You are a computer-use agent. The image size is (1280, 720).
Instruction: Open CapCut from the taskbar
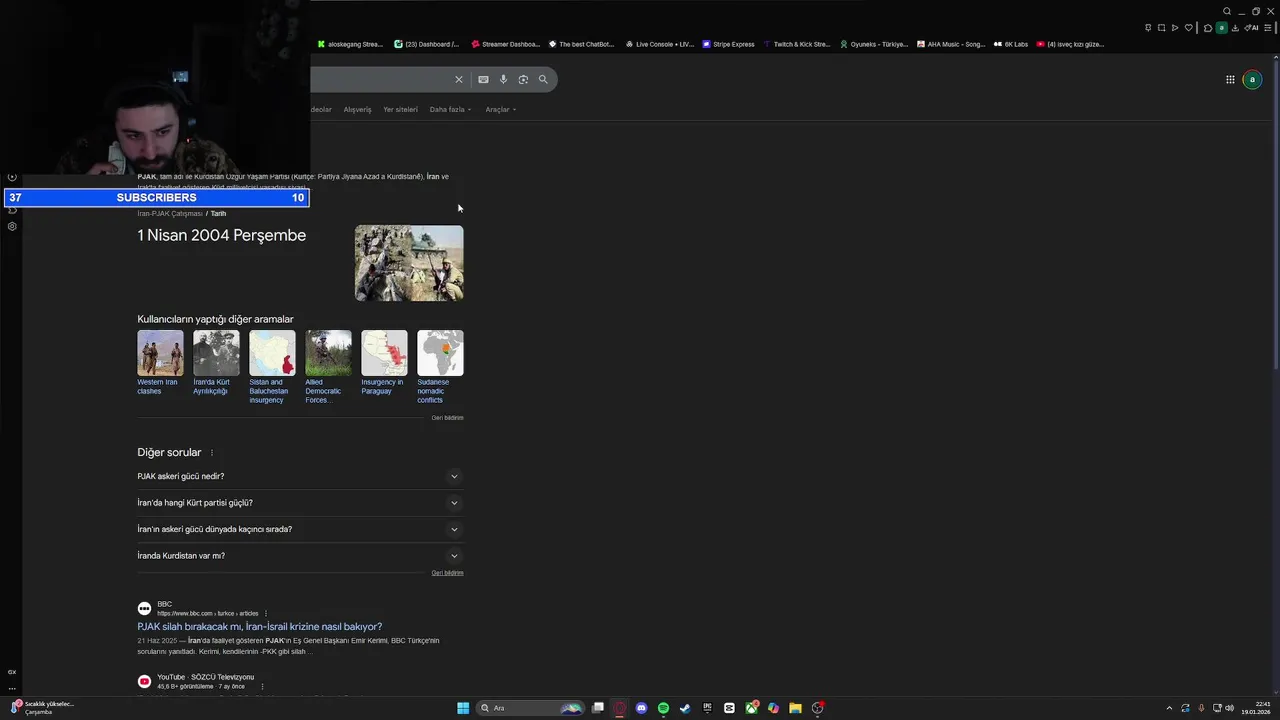[729, 708]
